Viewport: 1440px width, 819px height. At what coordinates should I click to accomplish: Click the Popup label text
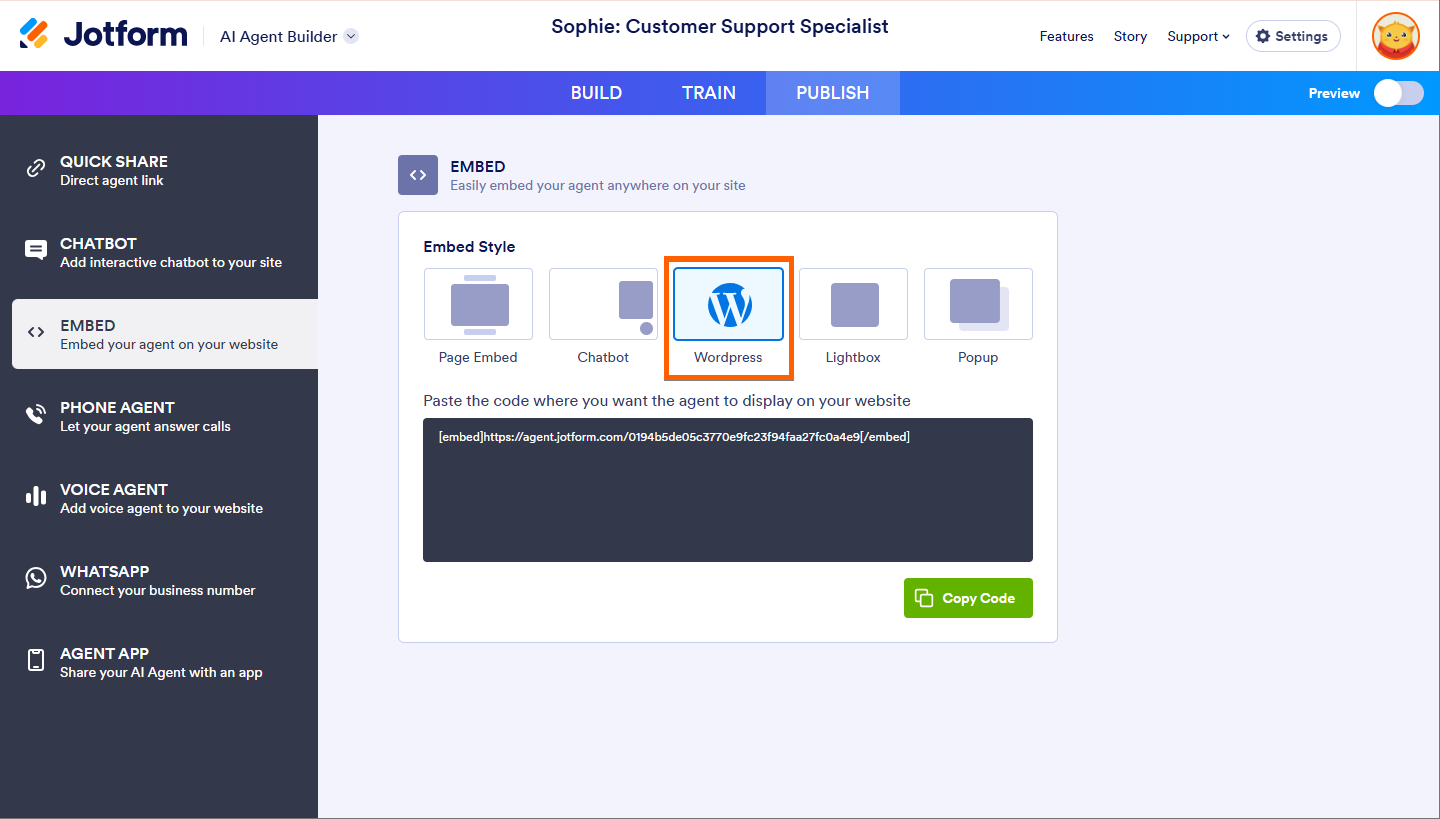coord(978,357)
